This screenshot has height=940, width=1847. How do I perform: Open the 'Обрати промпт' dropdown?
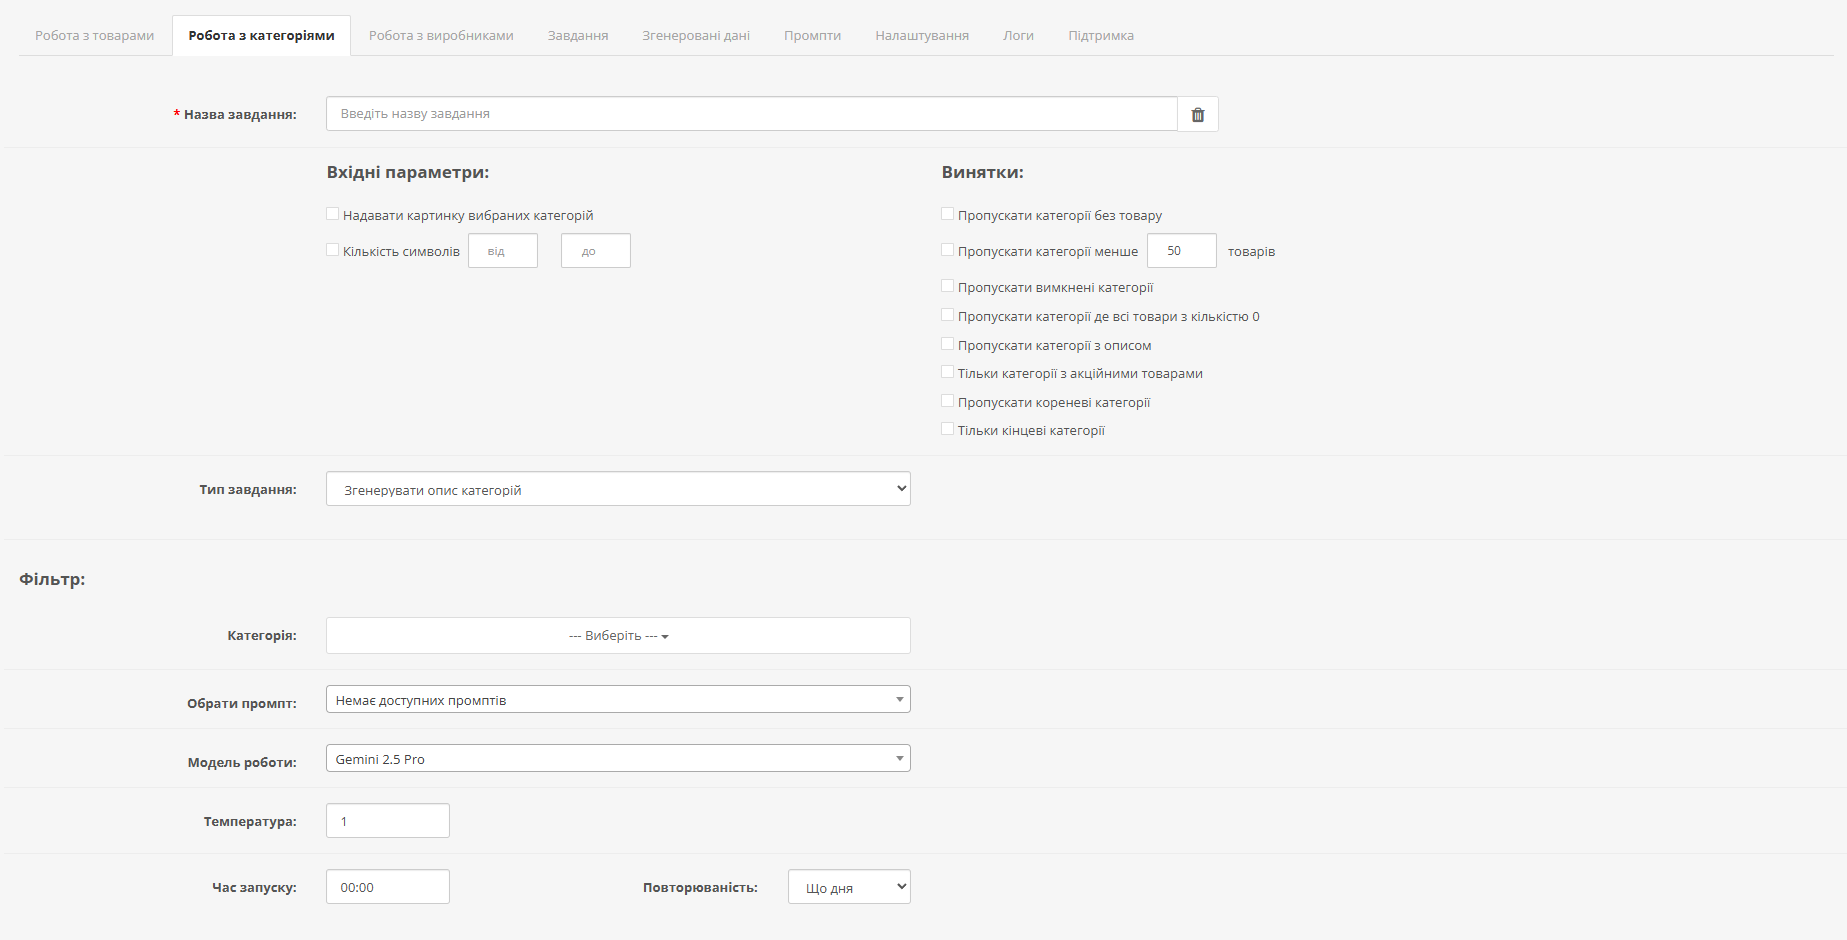[618, 700]
